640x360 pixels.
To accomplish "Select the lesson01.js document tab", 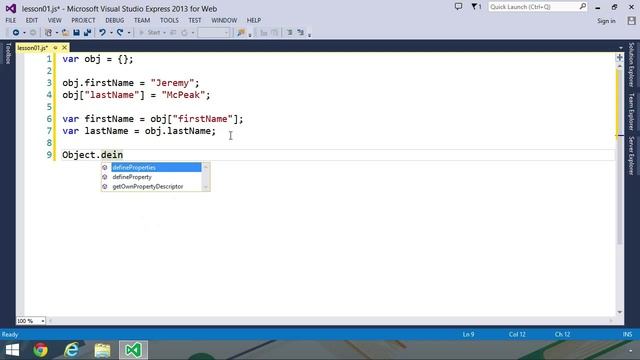I will (x=33, y=48).
